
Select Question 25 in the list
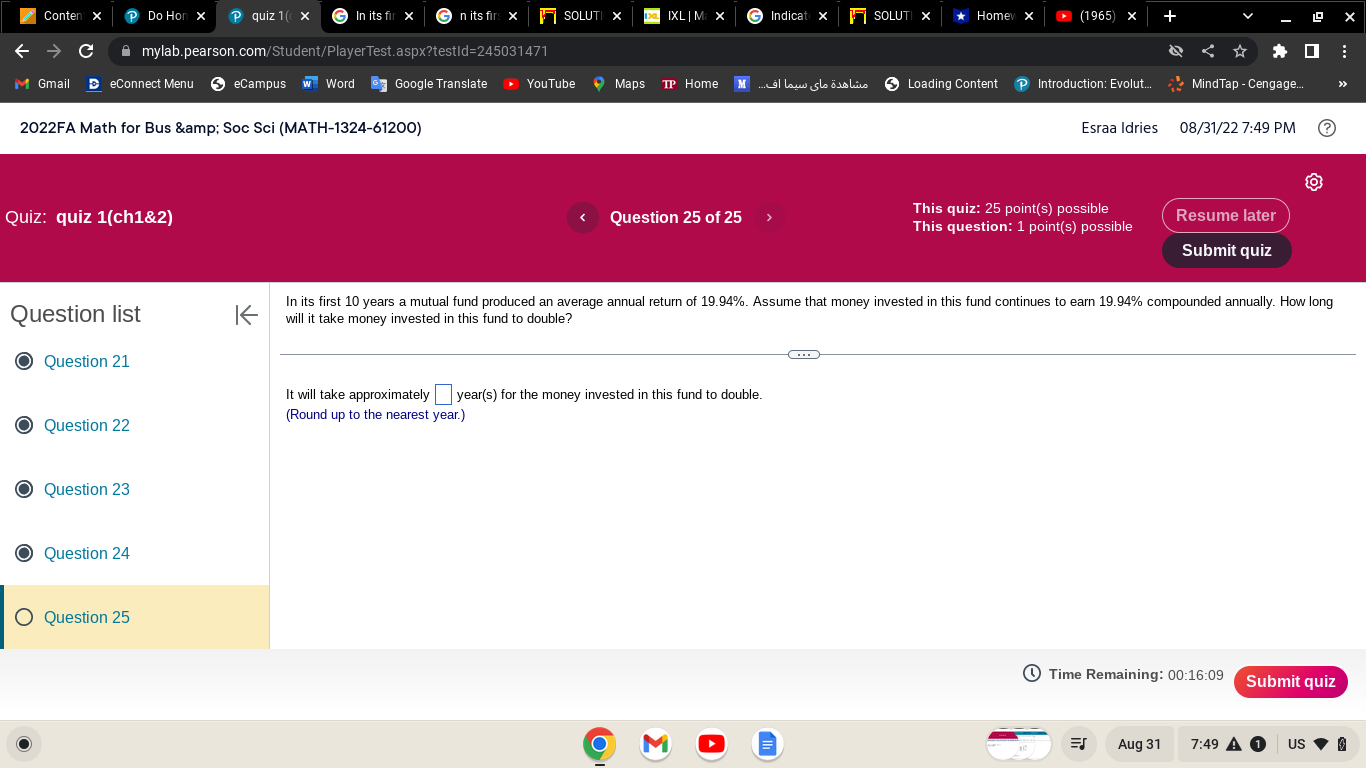(x=134, y=617)
